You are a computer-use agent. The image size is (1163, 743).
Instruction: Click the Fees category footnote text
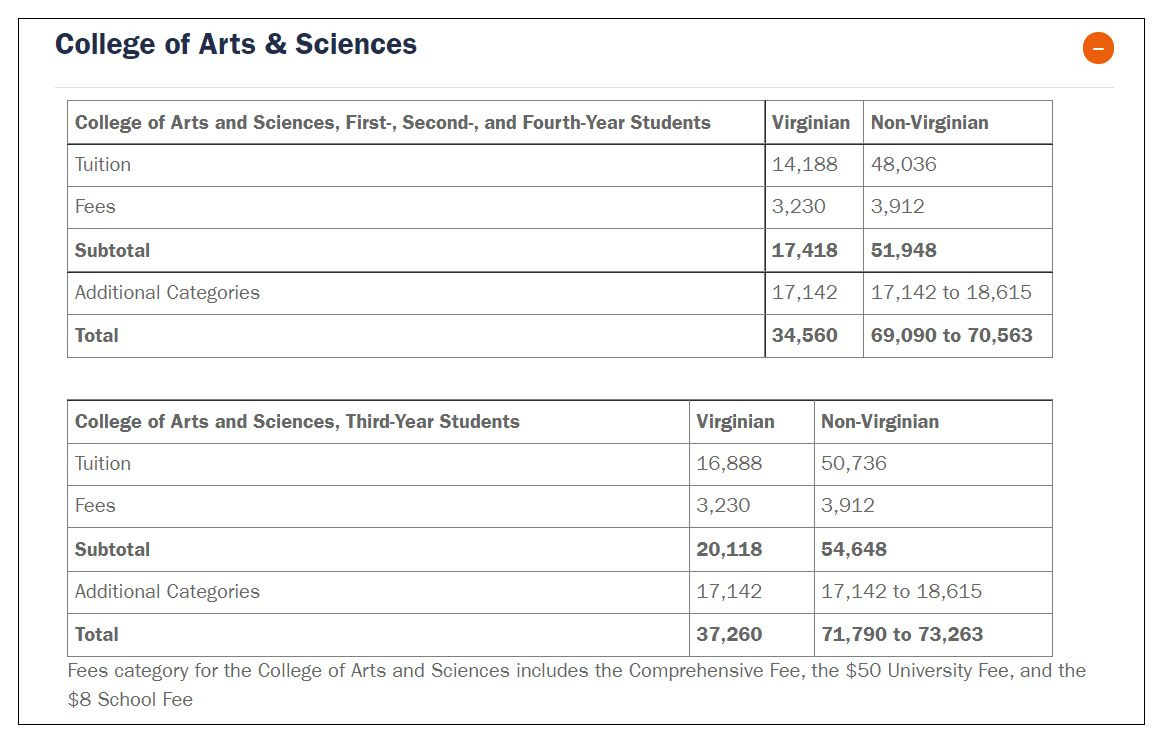click(x=576, y=685)
